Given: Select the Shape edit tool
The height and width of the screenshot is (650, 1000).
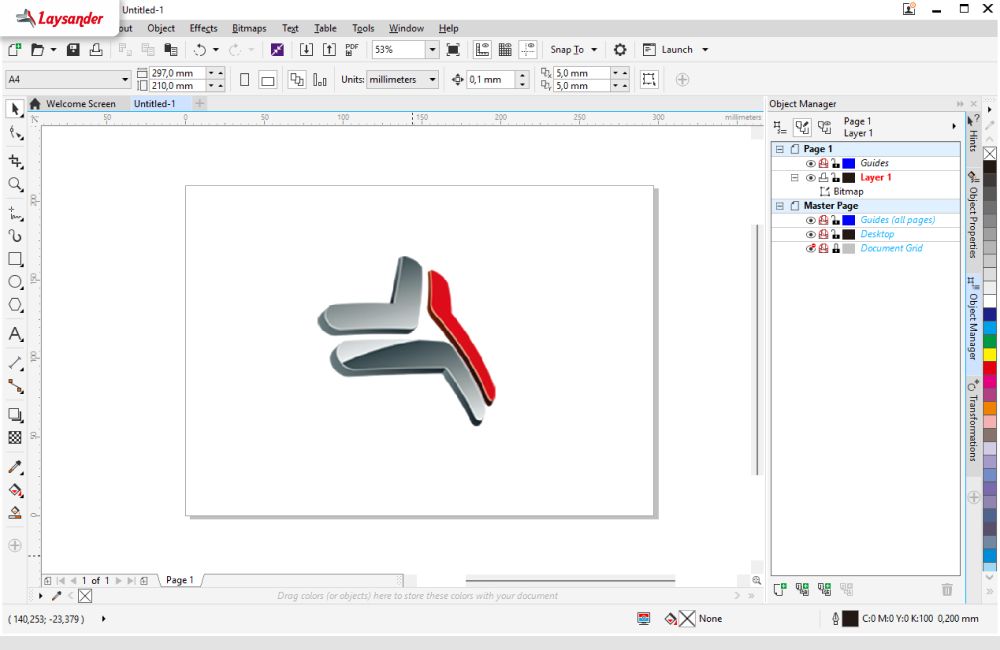Looking at the screenshot, I should click(x=15, y=133).
